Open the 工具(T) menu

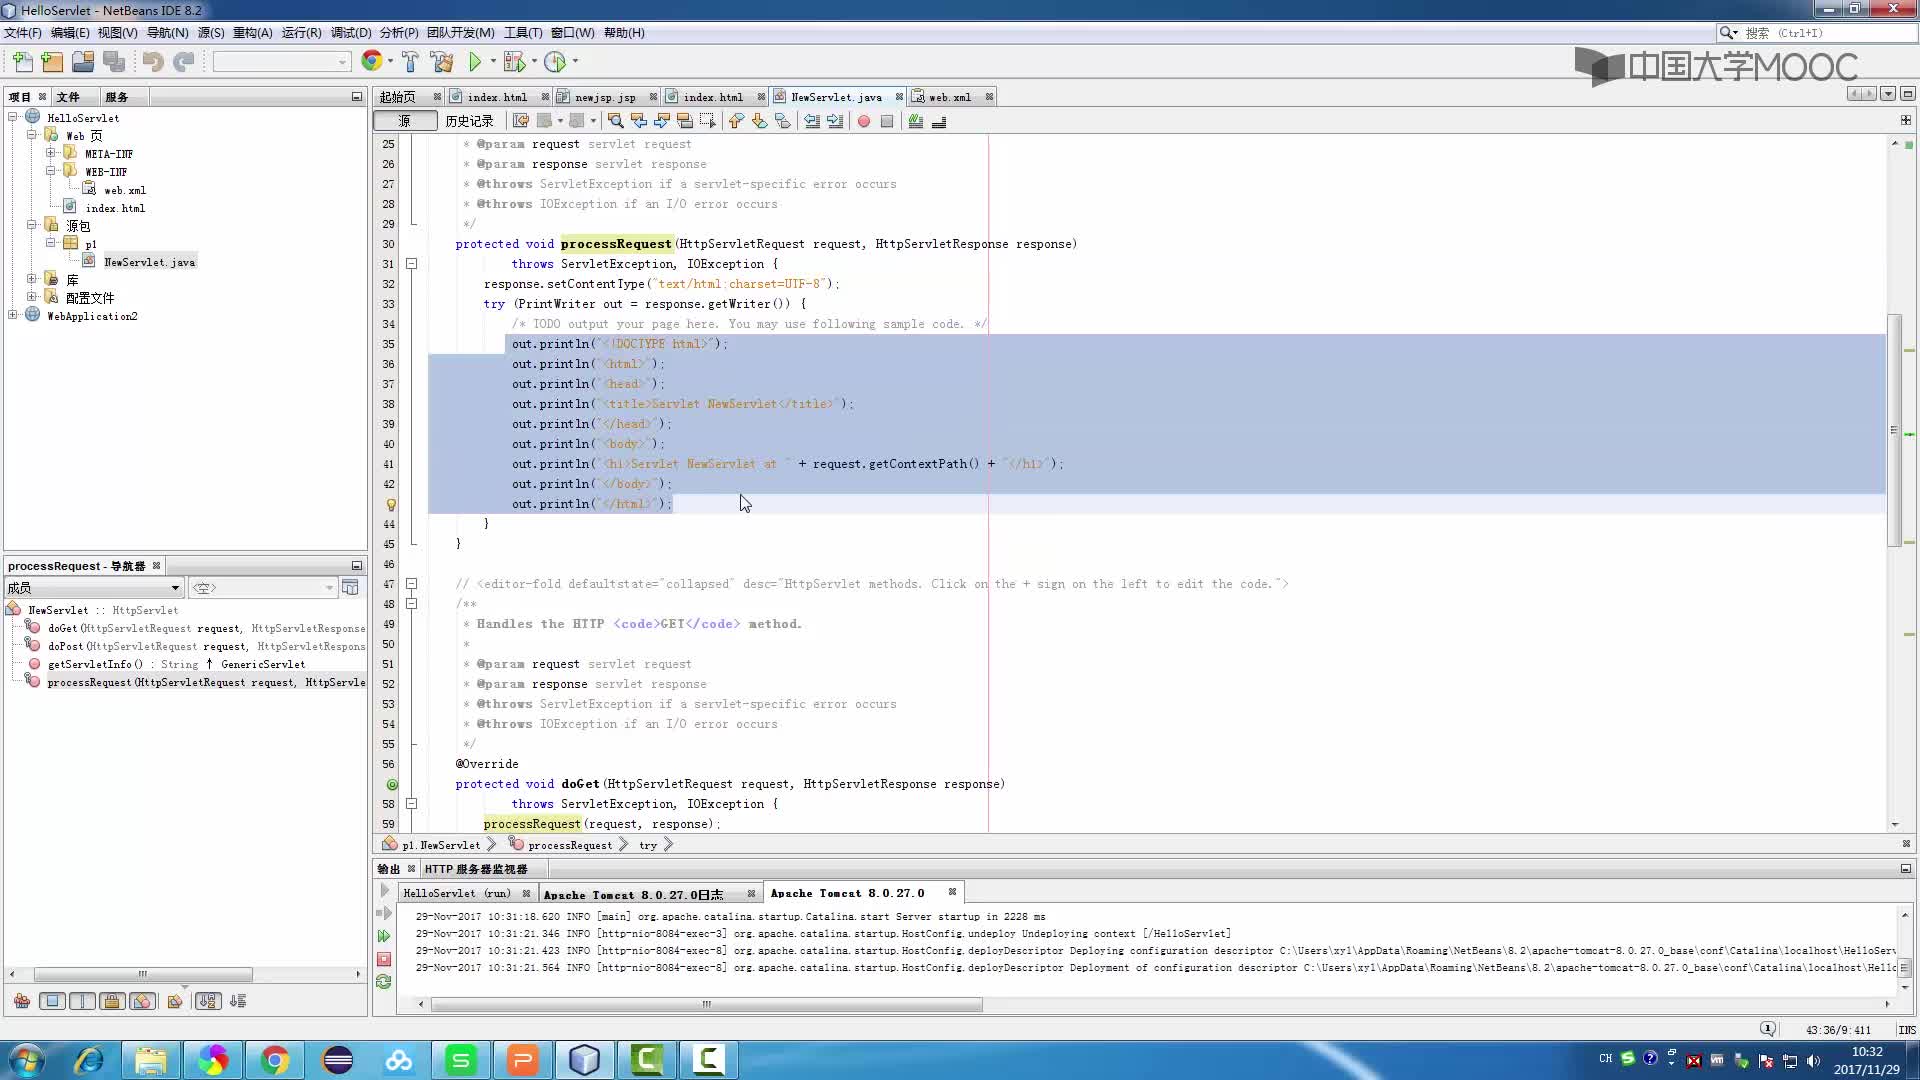pos(523,33)
